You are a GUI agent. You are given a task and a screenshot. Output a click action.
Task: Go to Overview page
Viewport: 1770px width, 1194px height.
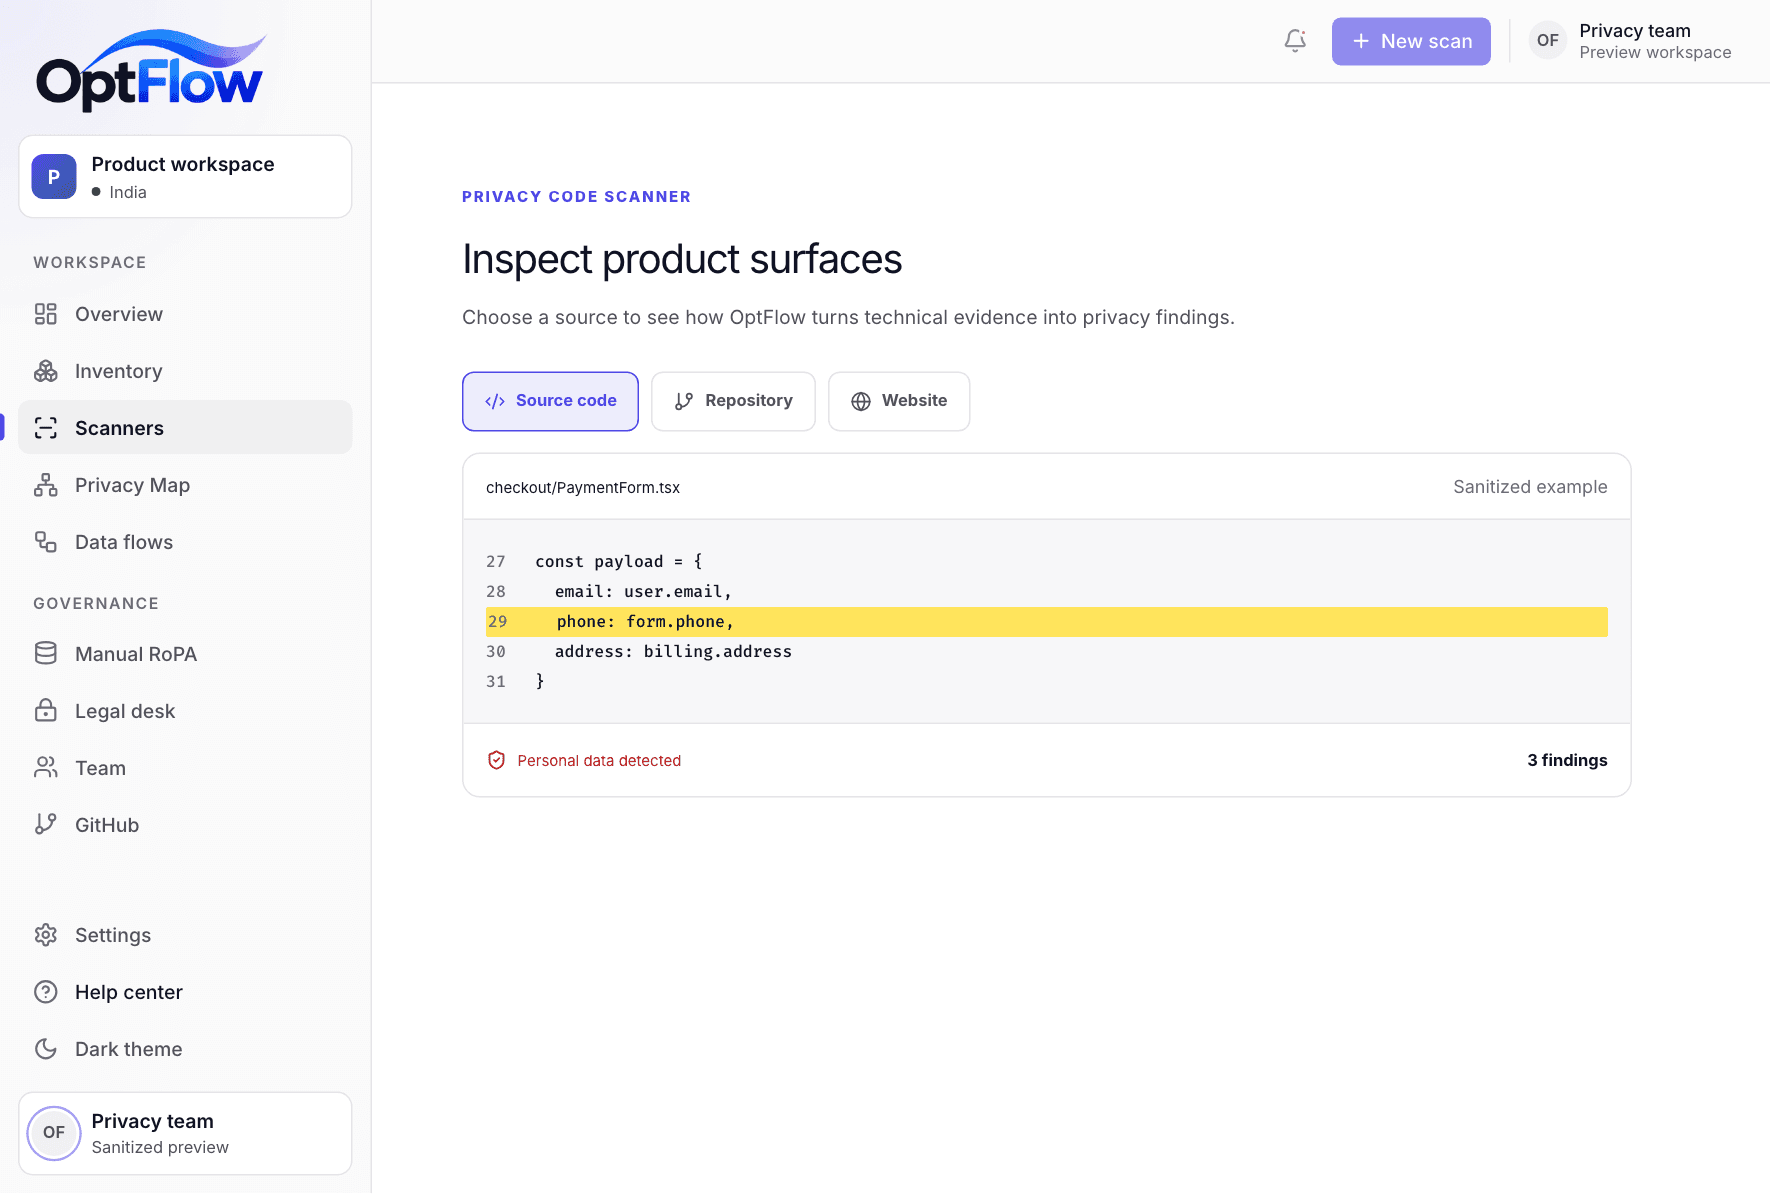click(x=185, y=314)
